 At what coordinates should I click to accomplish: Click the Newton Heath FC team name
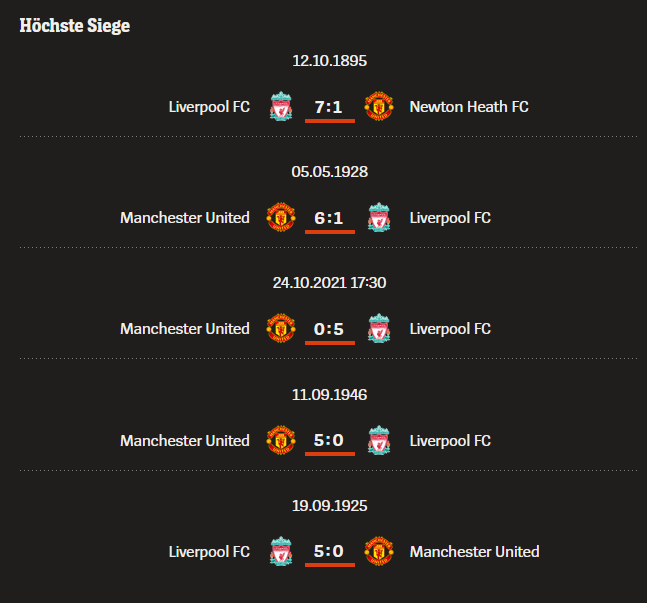tap(469, 106)
